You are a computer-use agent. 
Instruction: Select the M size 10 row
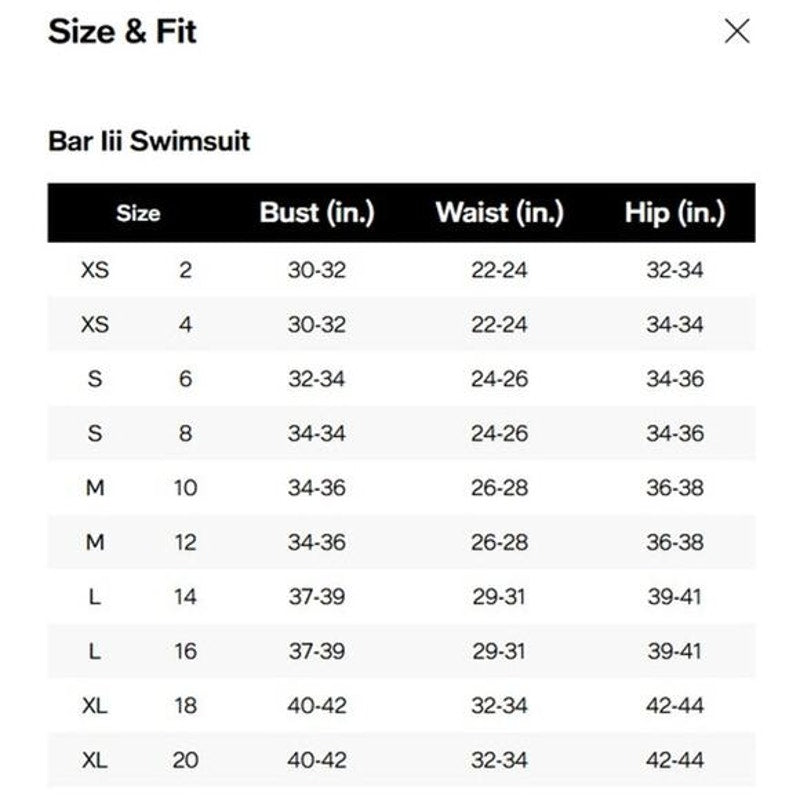point(400,489)
